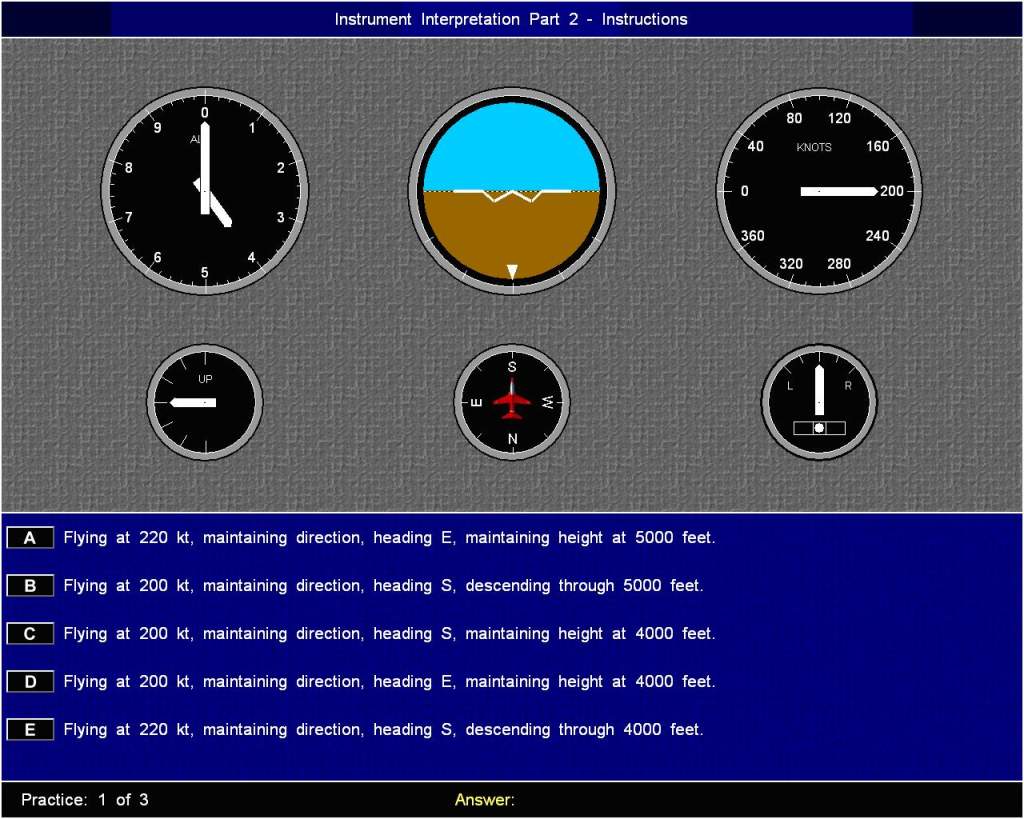1024x819 pixels.
Task: Select answer option A
Action: [30, 538]
